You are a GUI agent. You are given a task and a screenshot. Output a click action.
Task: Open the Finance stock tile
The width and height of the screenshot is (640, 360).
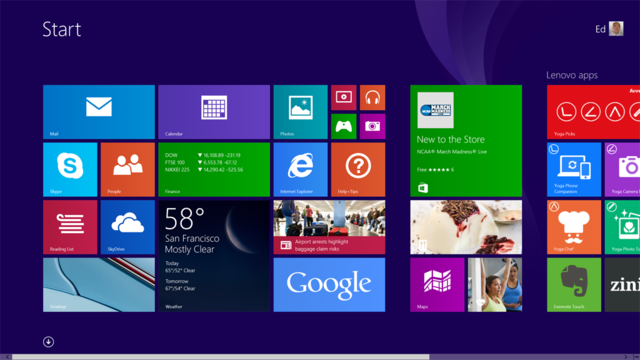(x=214, y=169)
